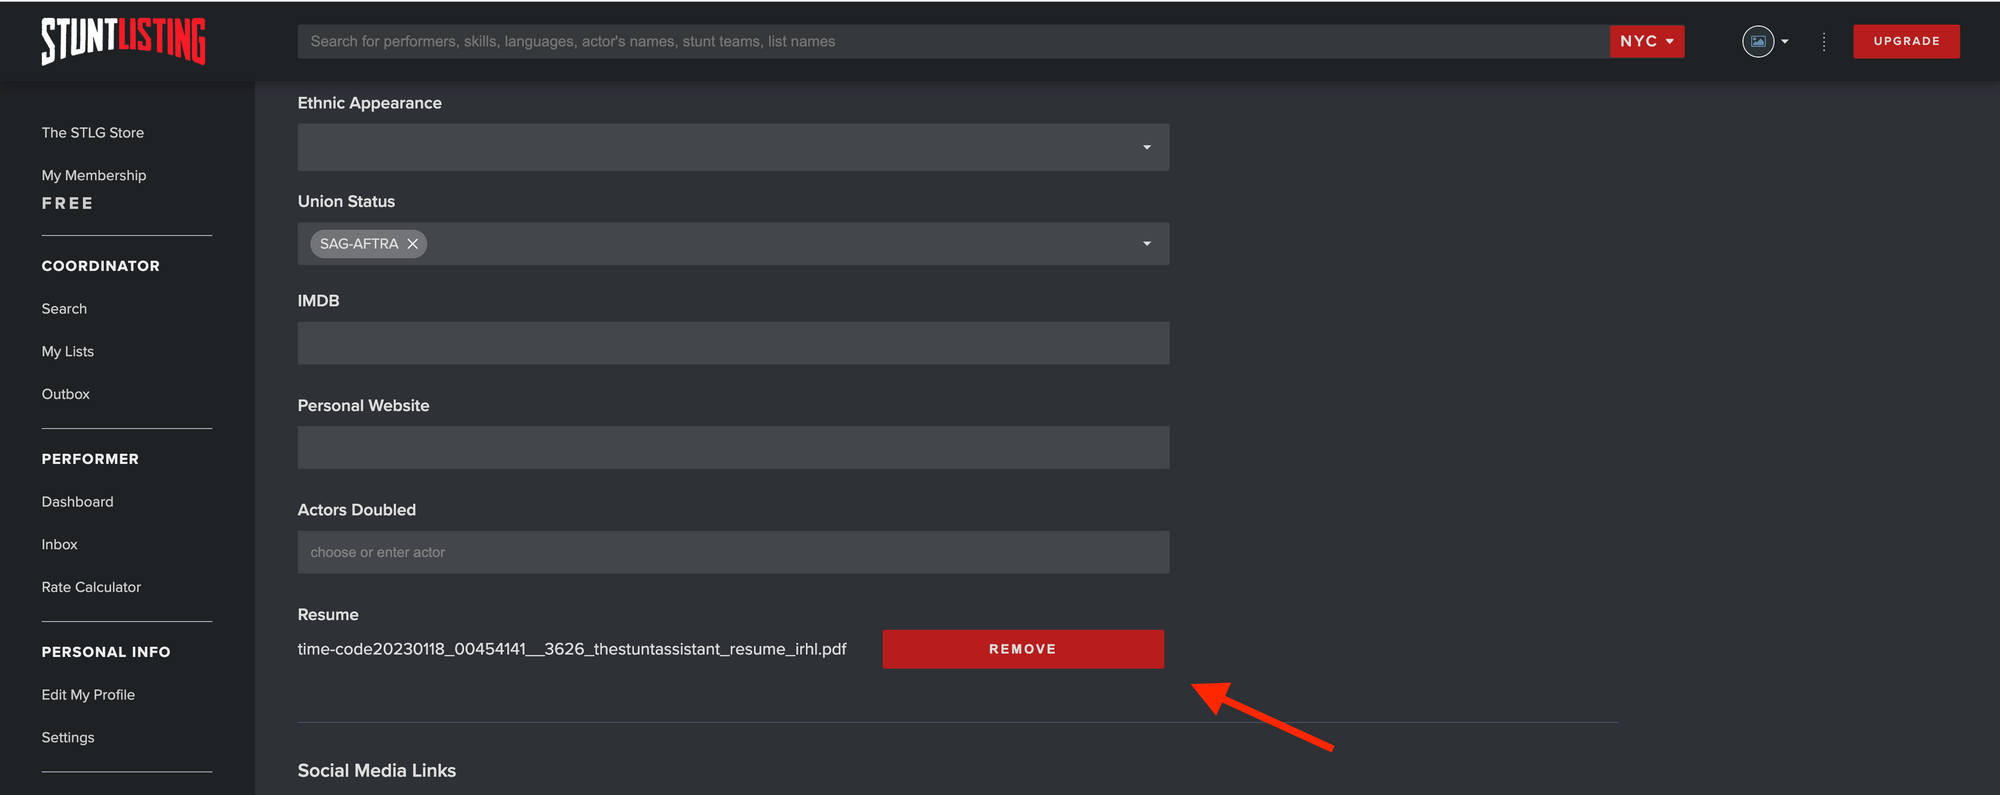Click the Social Media Links heading
The image size is (2000, 795).
point(377,770)
